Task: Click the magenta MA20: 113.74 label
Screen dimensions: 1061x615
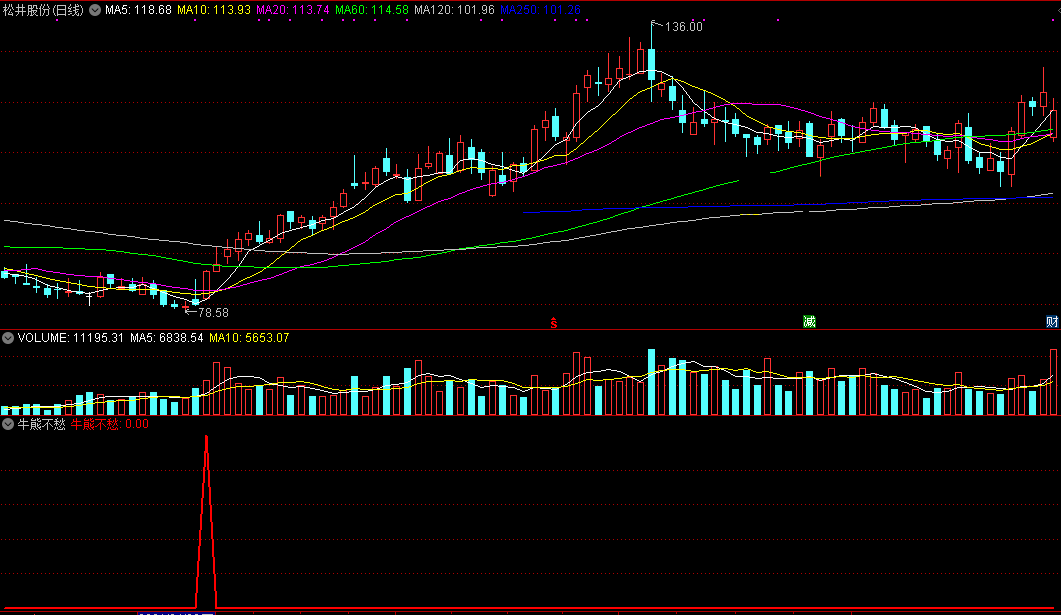Action: click(293, 10)
